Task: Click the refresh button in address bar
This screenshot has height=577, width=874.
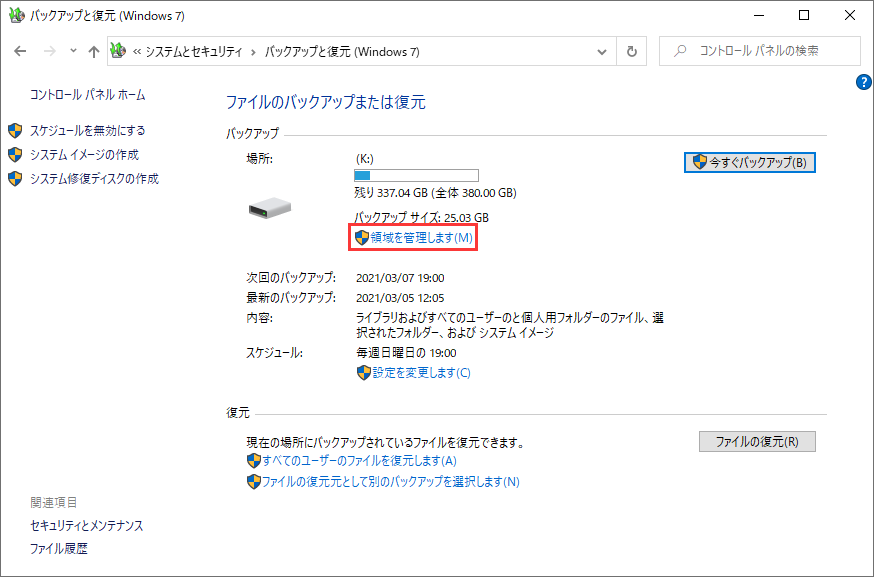Action: [632, 51]
